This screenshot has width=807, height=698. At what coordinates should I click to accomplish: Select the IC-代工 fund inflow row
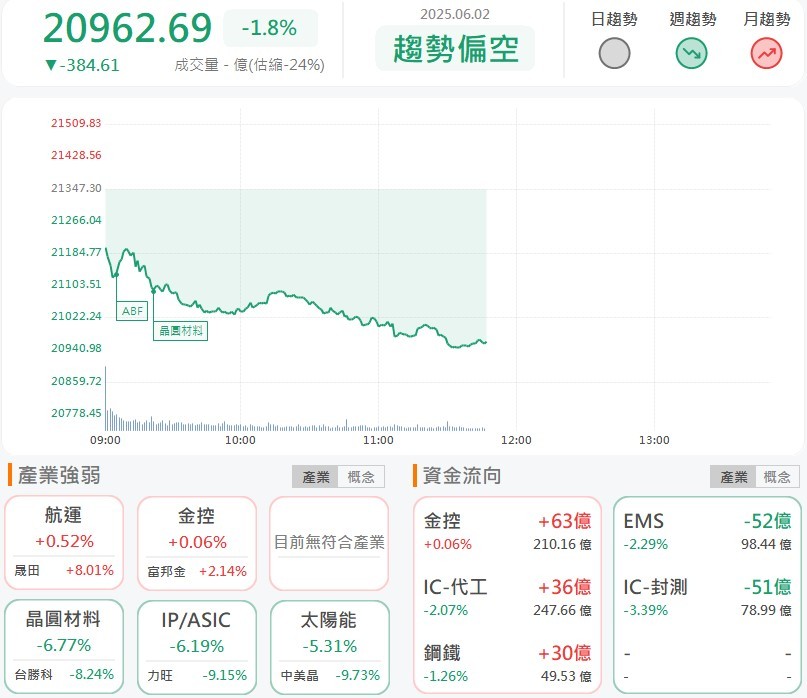coord(507,597)
